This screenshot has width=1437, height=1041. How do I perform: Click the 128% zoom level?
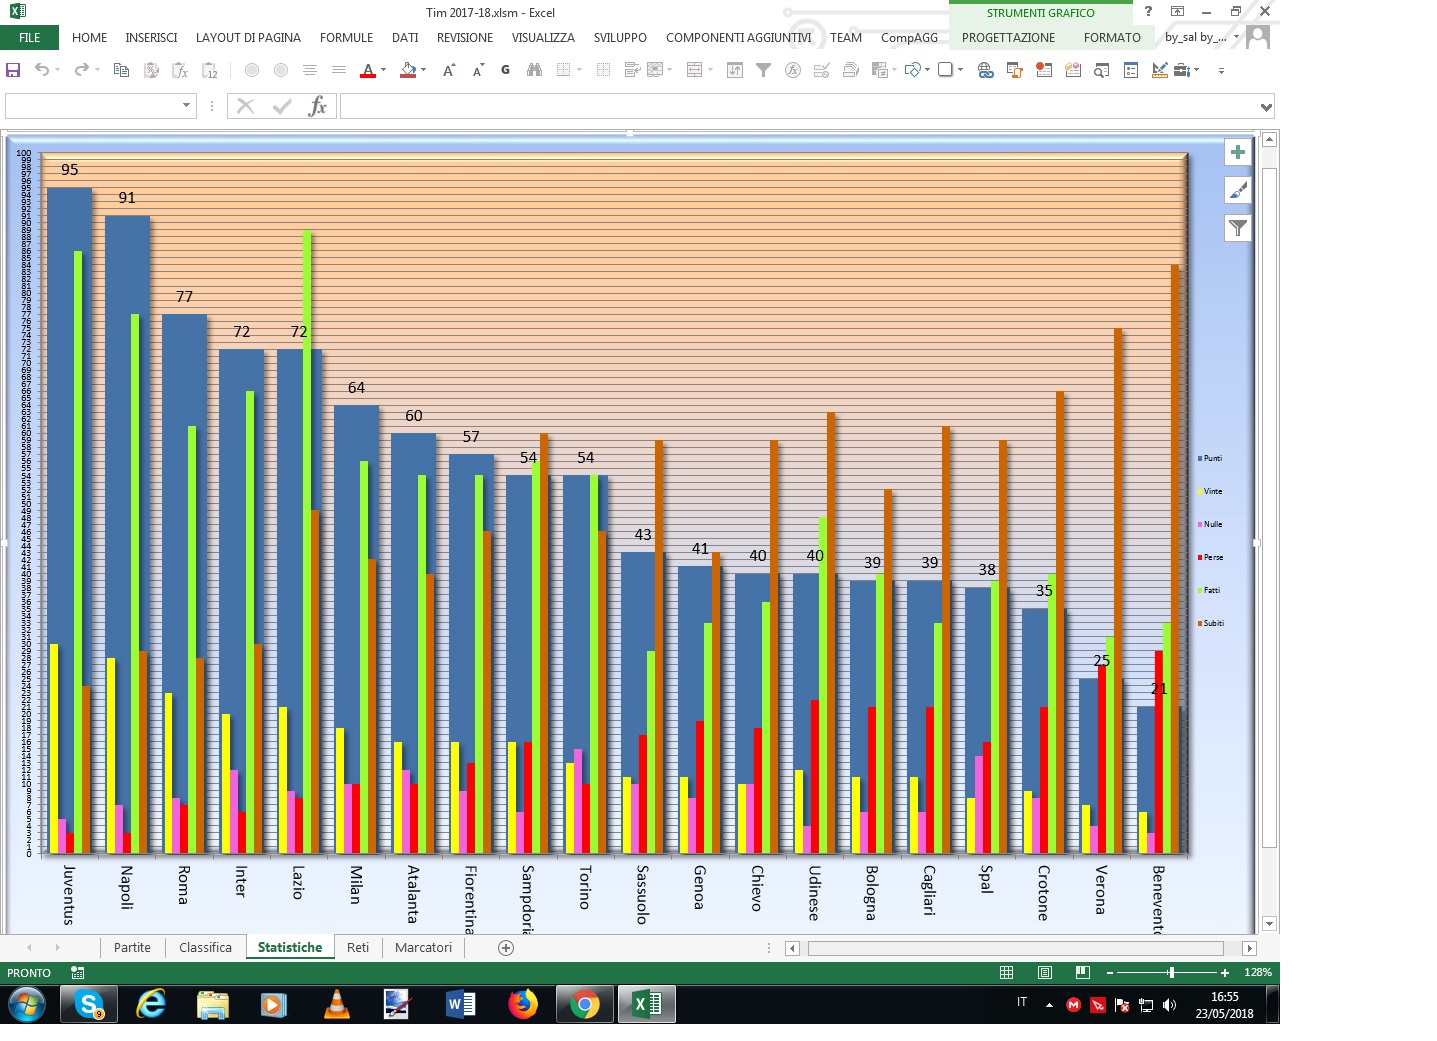(x=1258, y=973)
